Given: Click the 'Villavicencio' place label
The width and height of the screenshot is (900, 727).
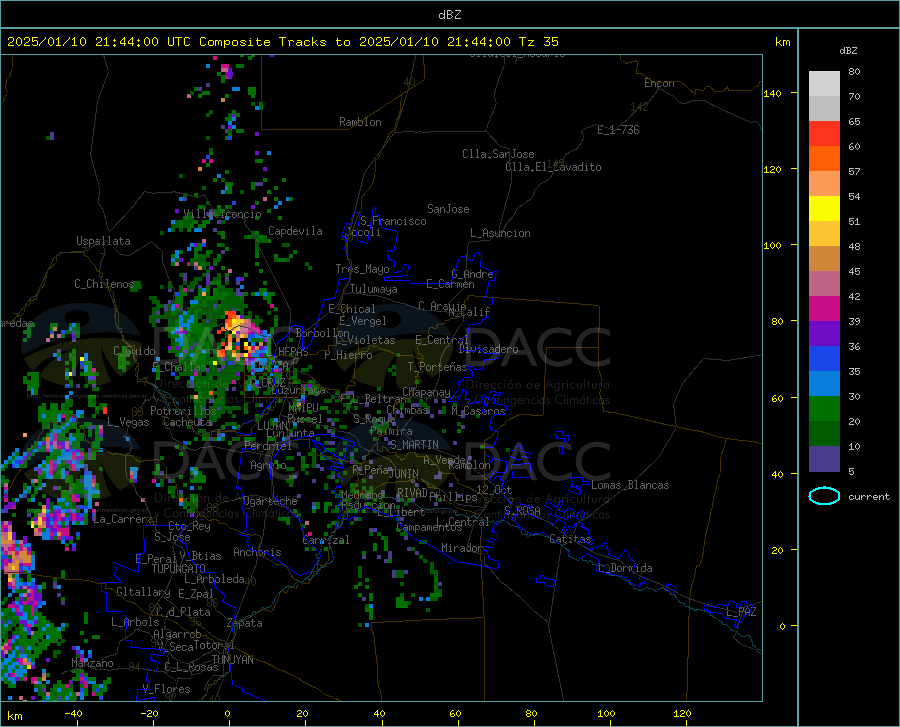Looking at the screenshot, I should coord(223,214).
